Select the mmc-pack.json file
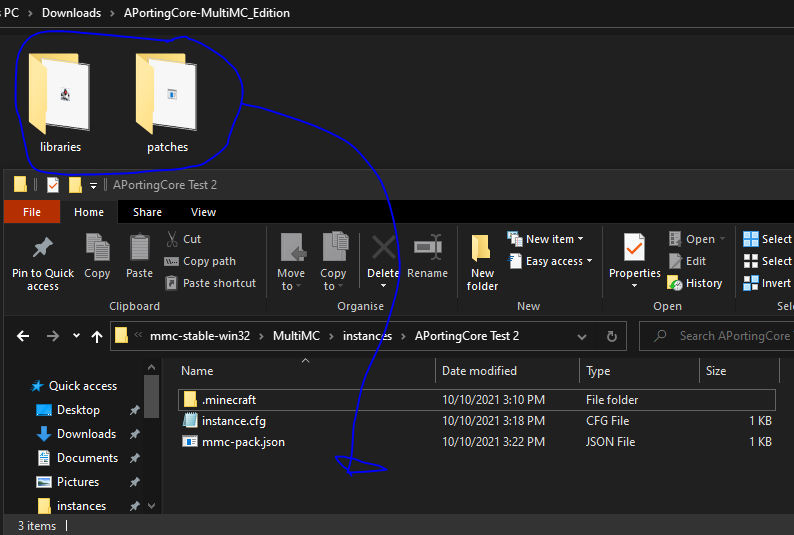 (477, 442)
